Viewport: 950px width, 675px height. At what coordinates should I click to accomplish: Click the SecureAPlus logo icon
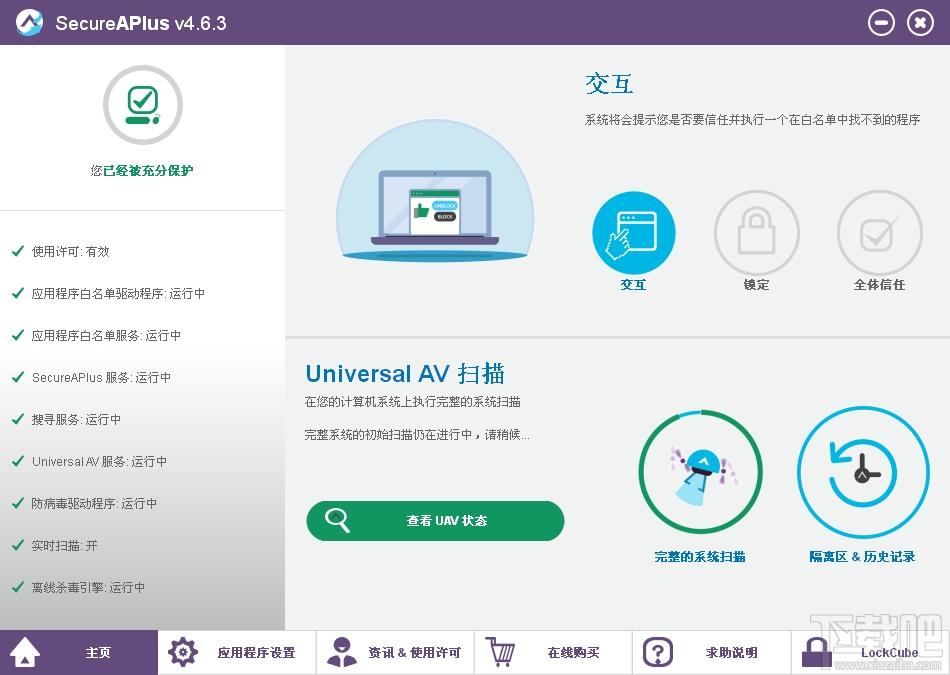click(x=29, y=22)
